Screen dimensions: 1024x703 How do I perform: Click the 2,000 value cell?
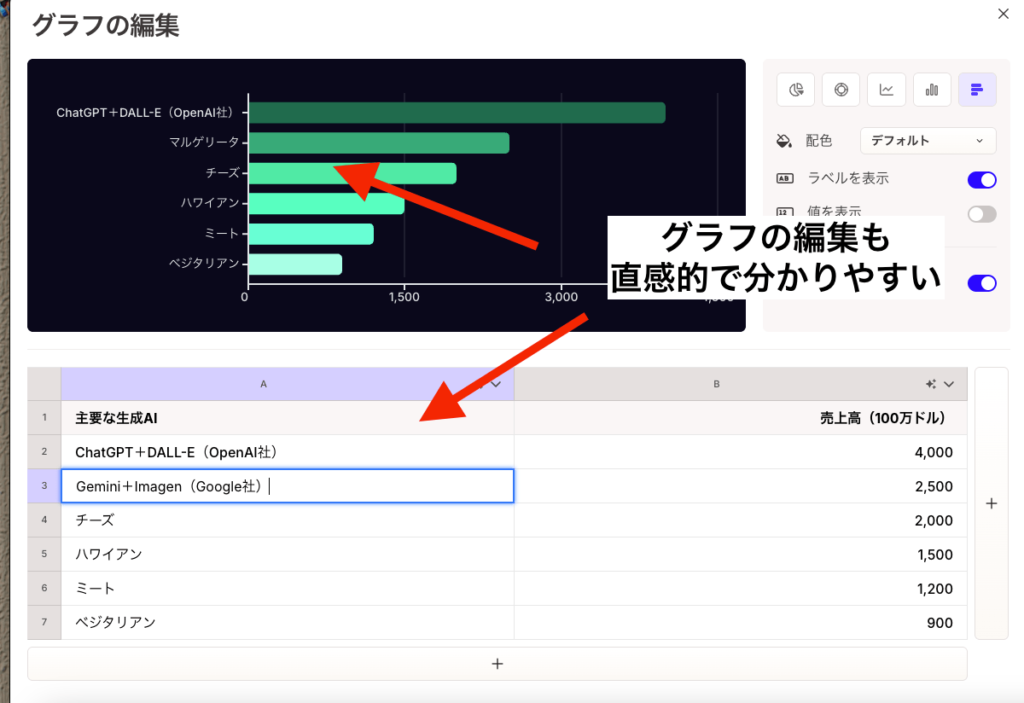pyautogui.click(x=741, y=520)
